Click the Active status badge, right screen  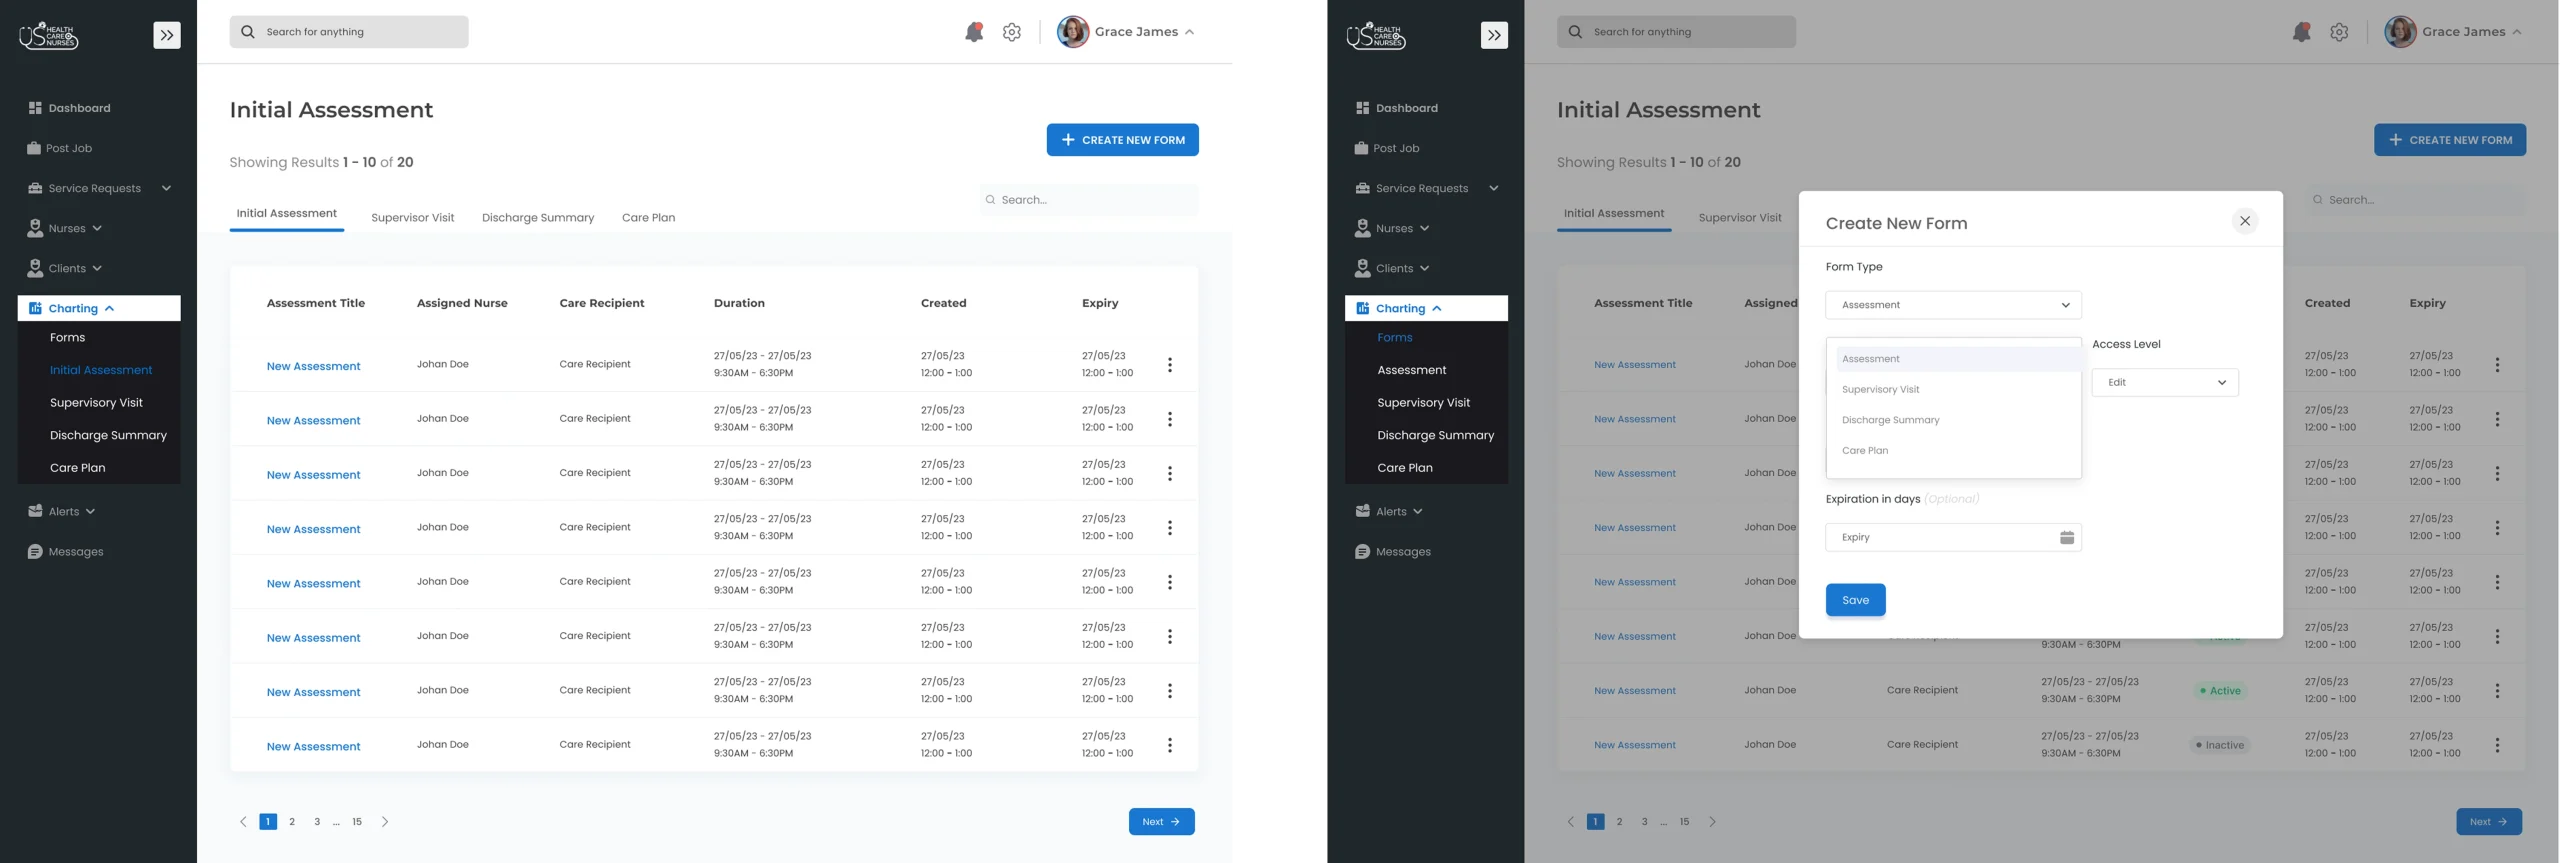point(2220,691)
